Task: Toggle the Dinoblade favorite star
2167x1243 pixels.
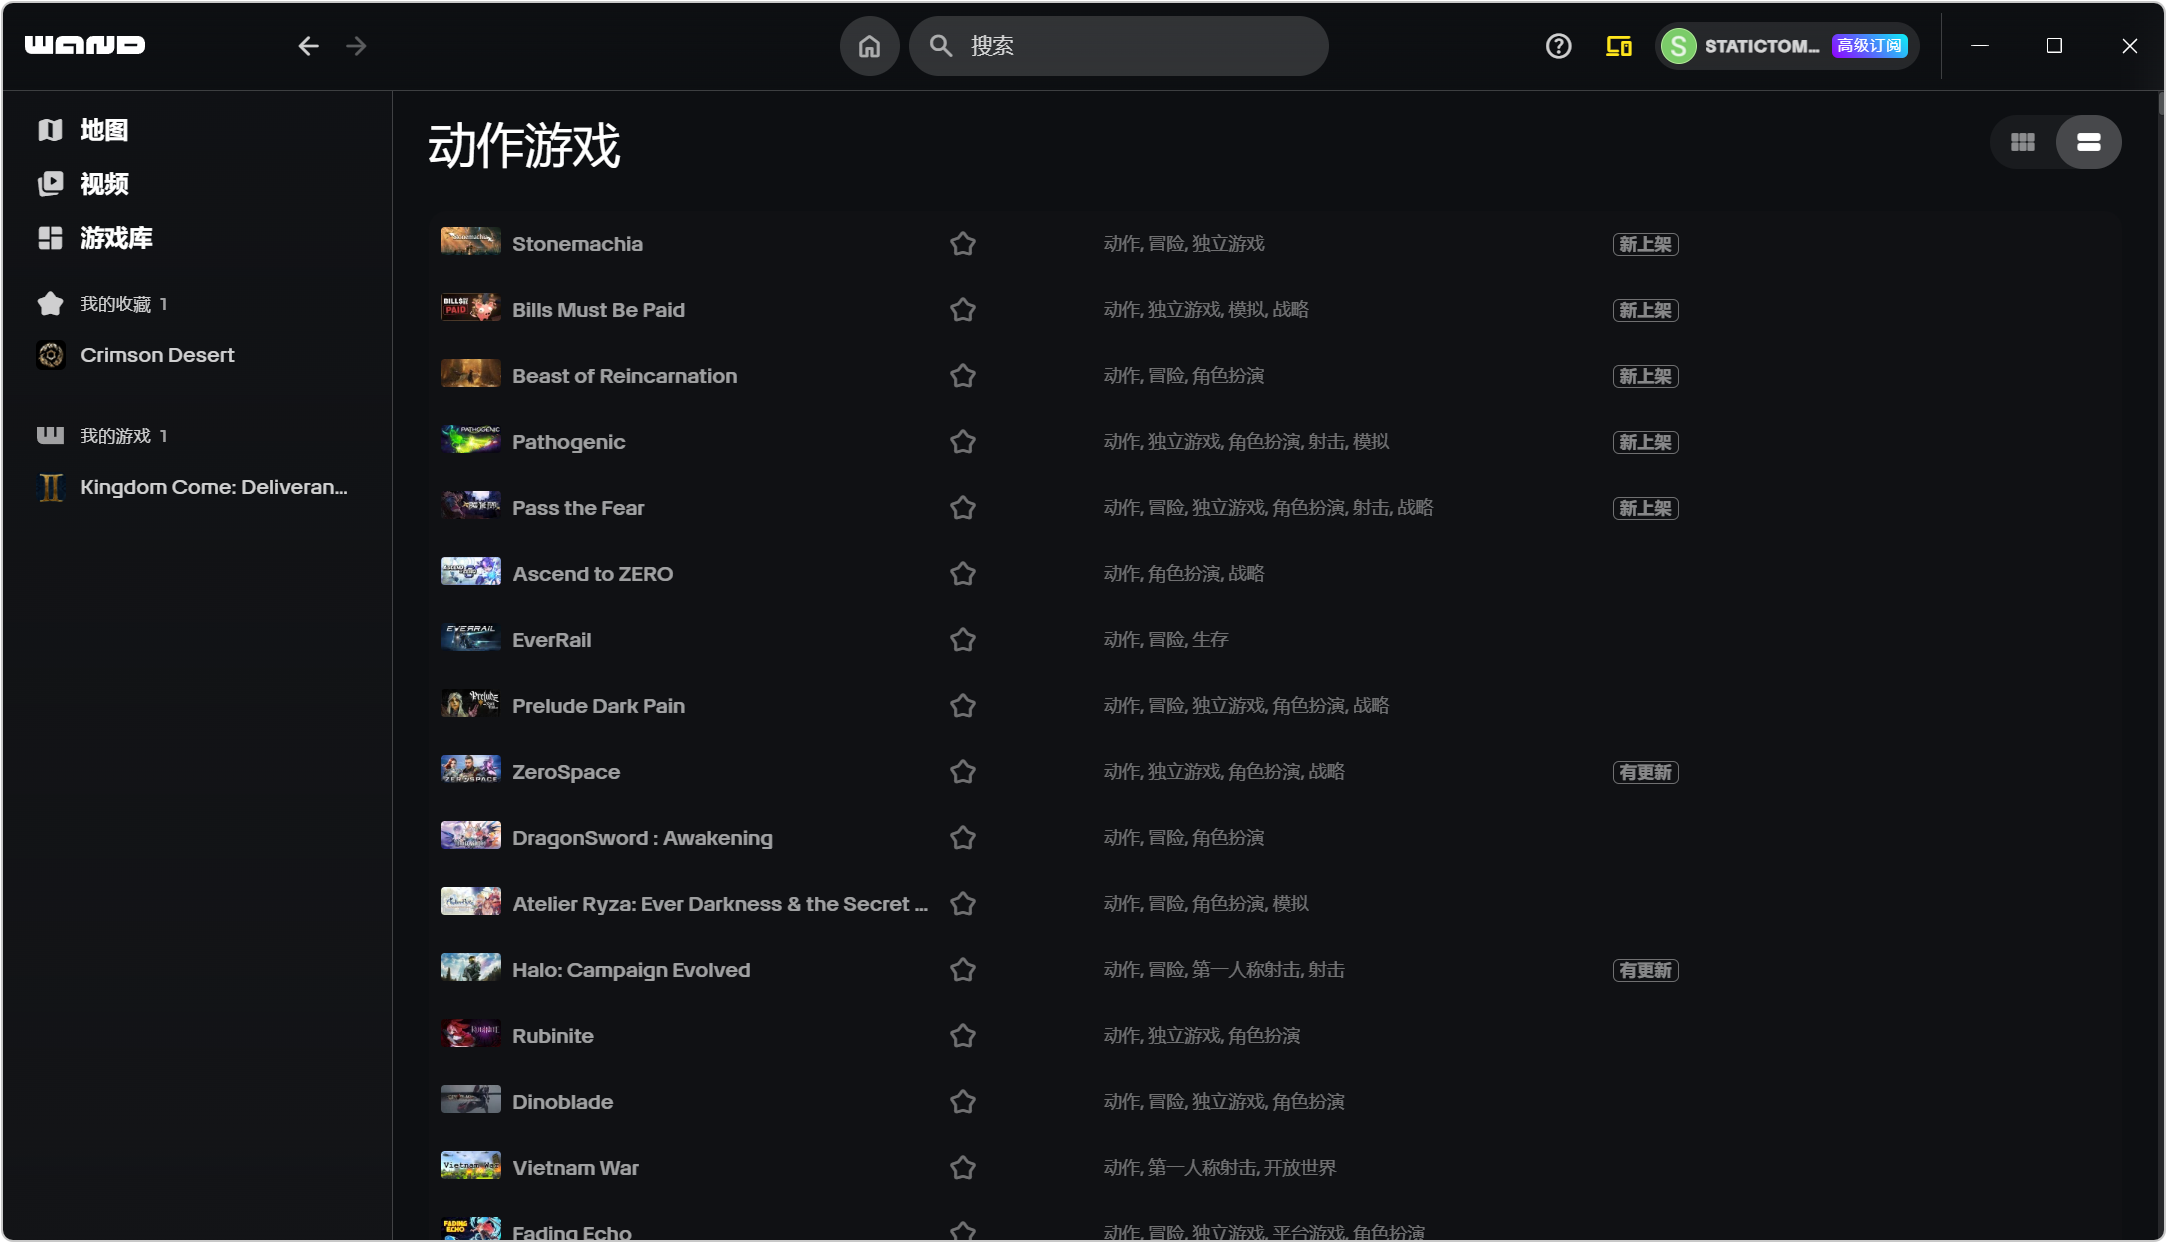Action: (963, 1102)
